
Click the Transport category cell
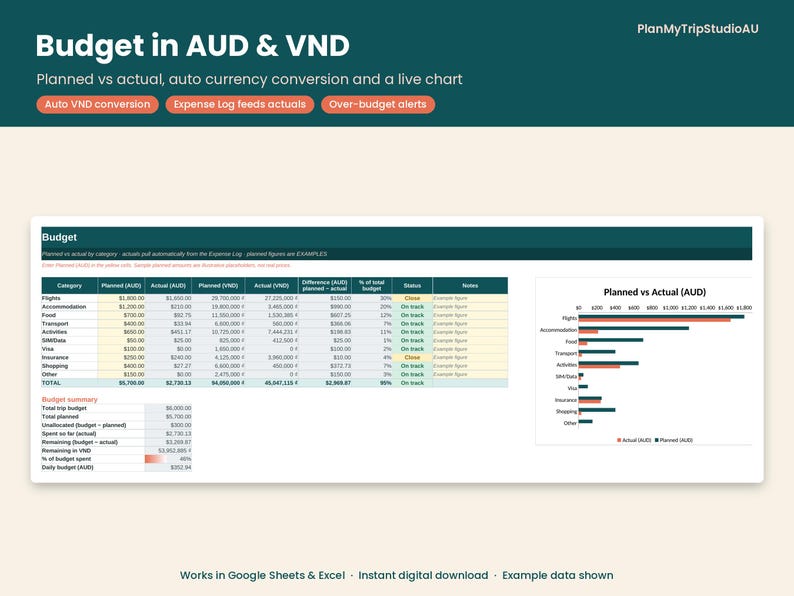pos(69,324)
